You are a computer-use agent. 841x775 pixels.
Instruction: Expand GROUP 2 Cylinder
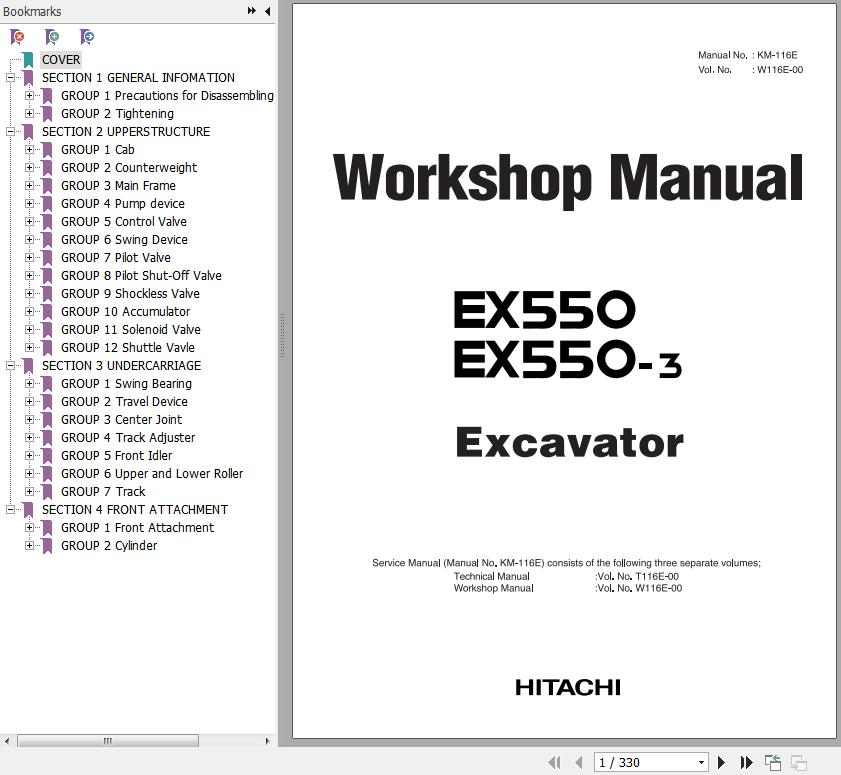tap(29, 545)
